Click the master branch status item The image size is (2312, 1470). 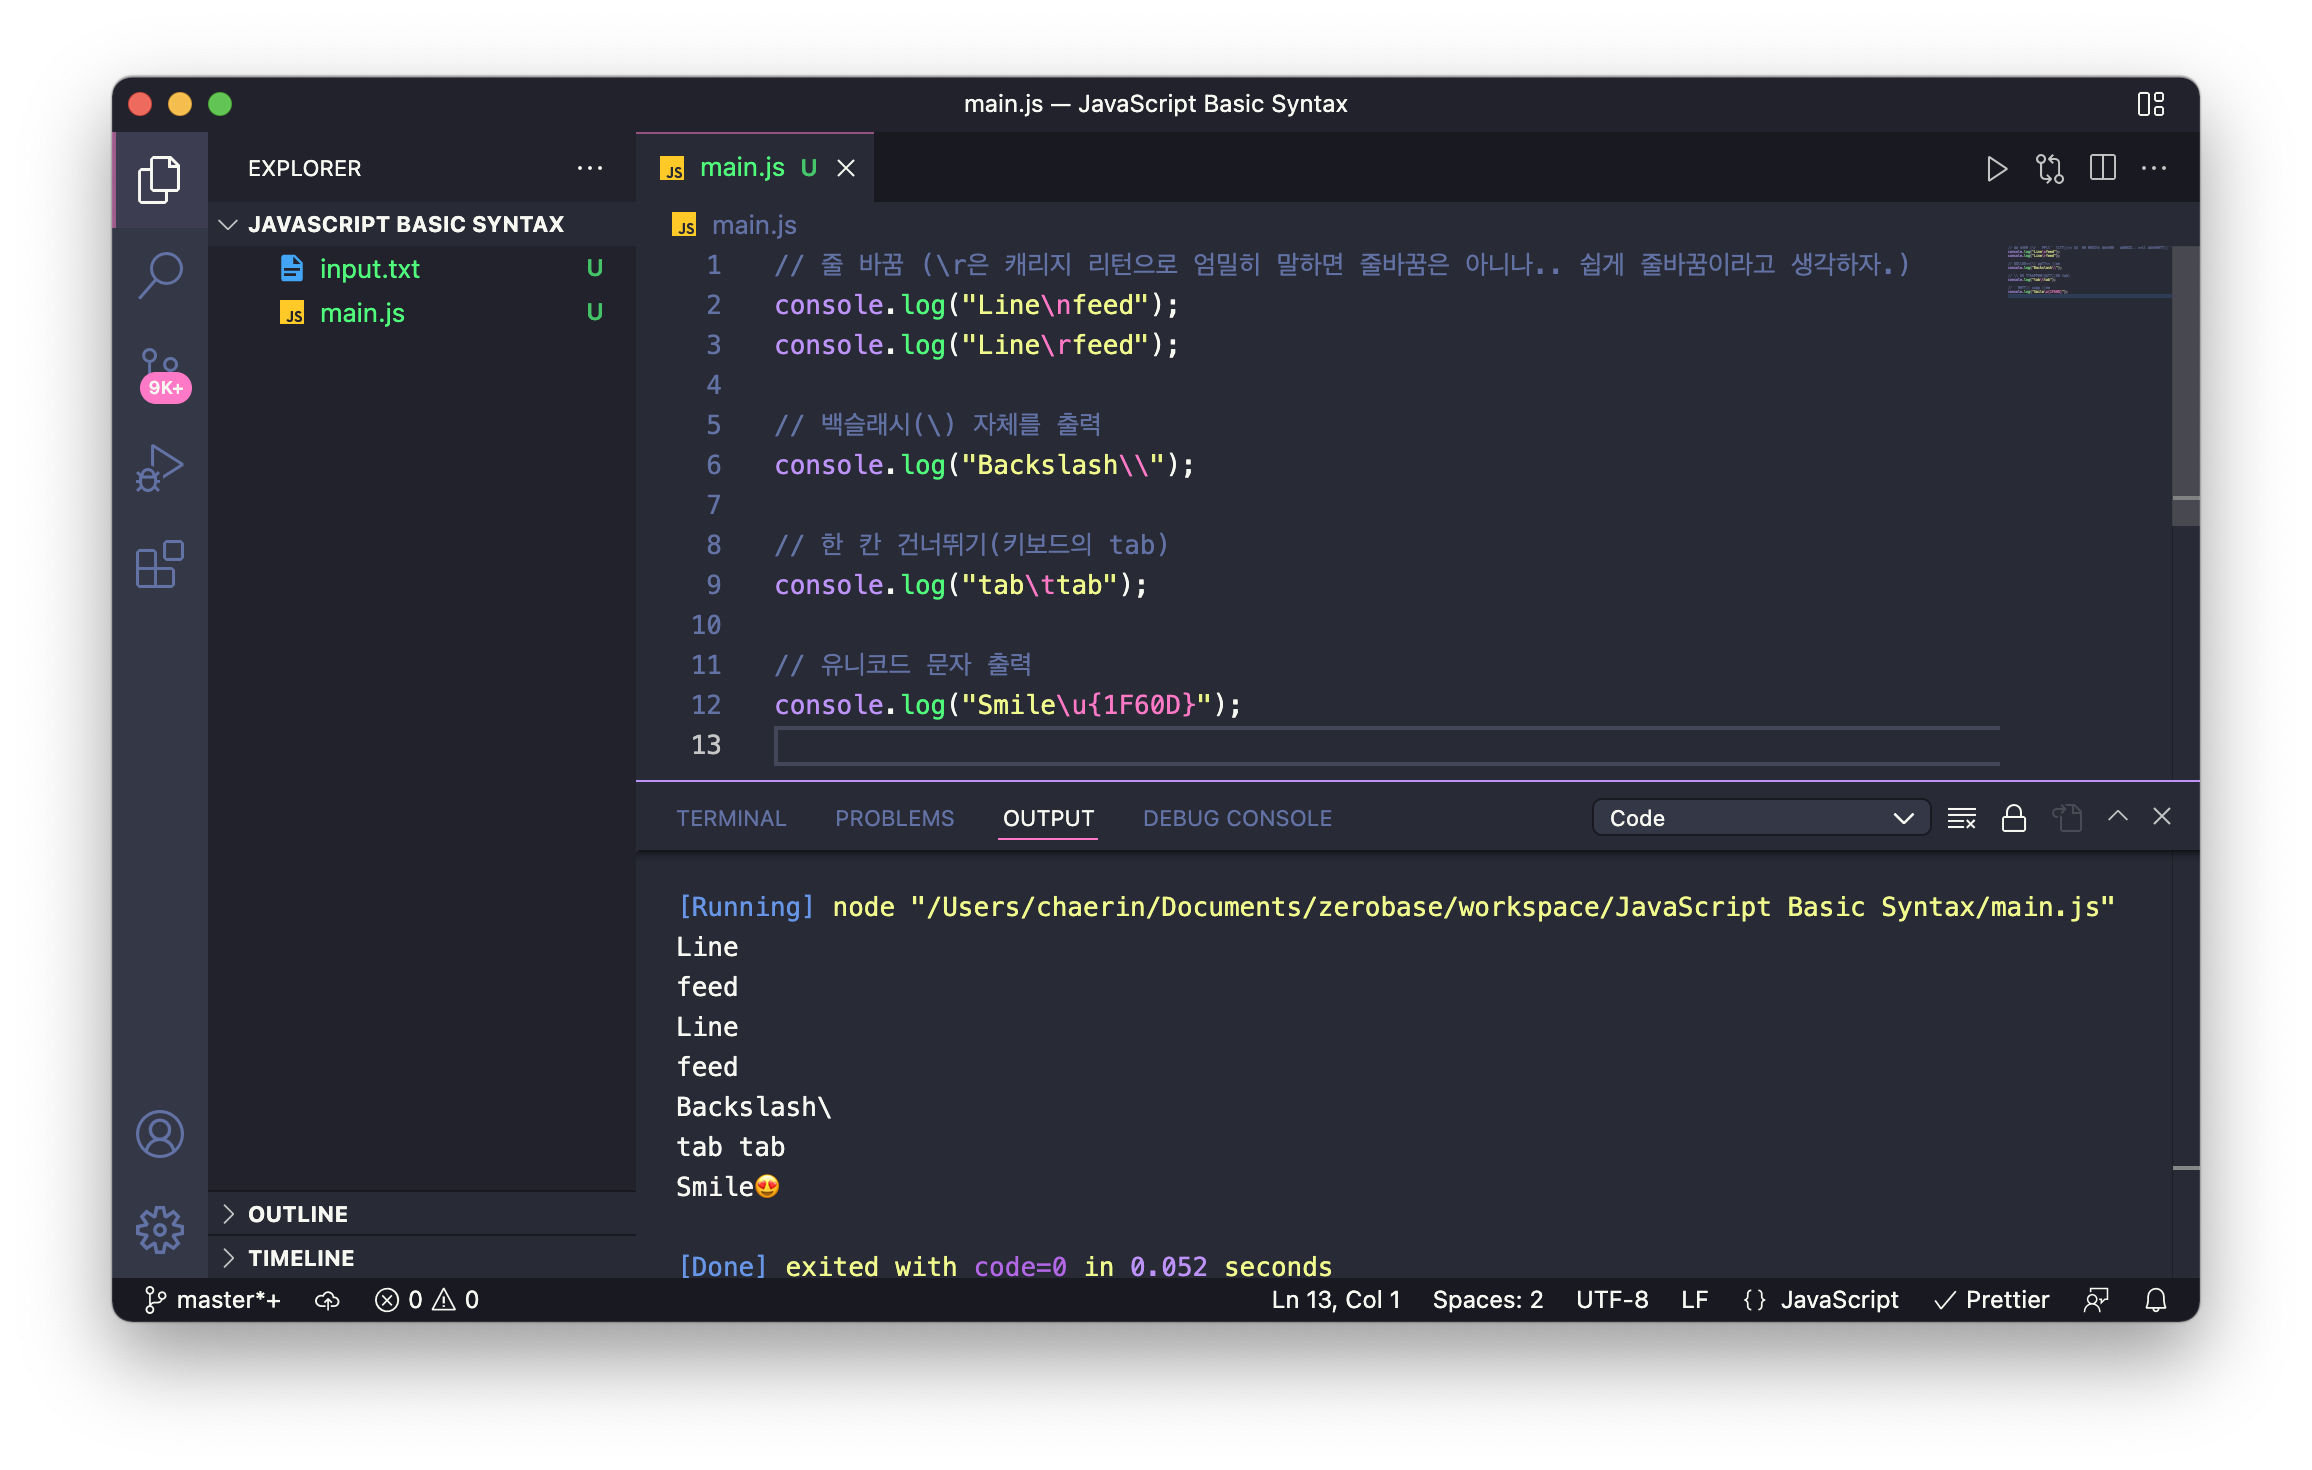pyautogui.click(x=213, y=1299)
